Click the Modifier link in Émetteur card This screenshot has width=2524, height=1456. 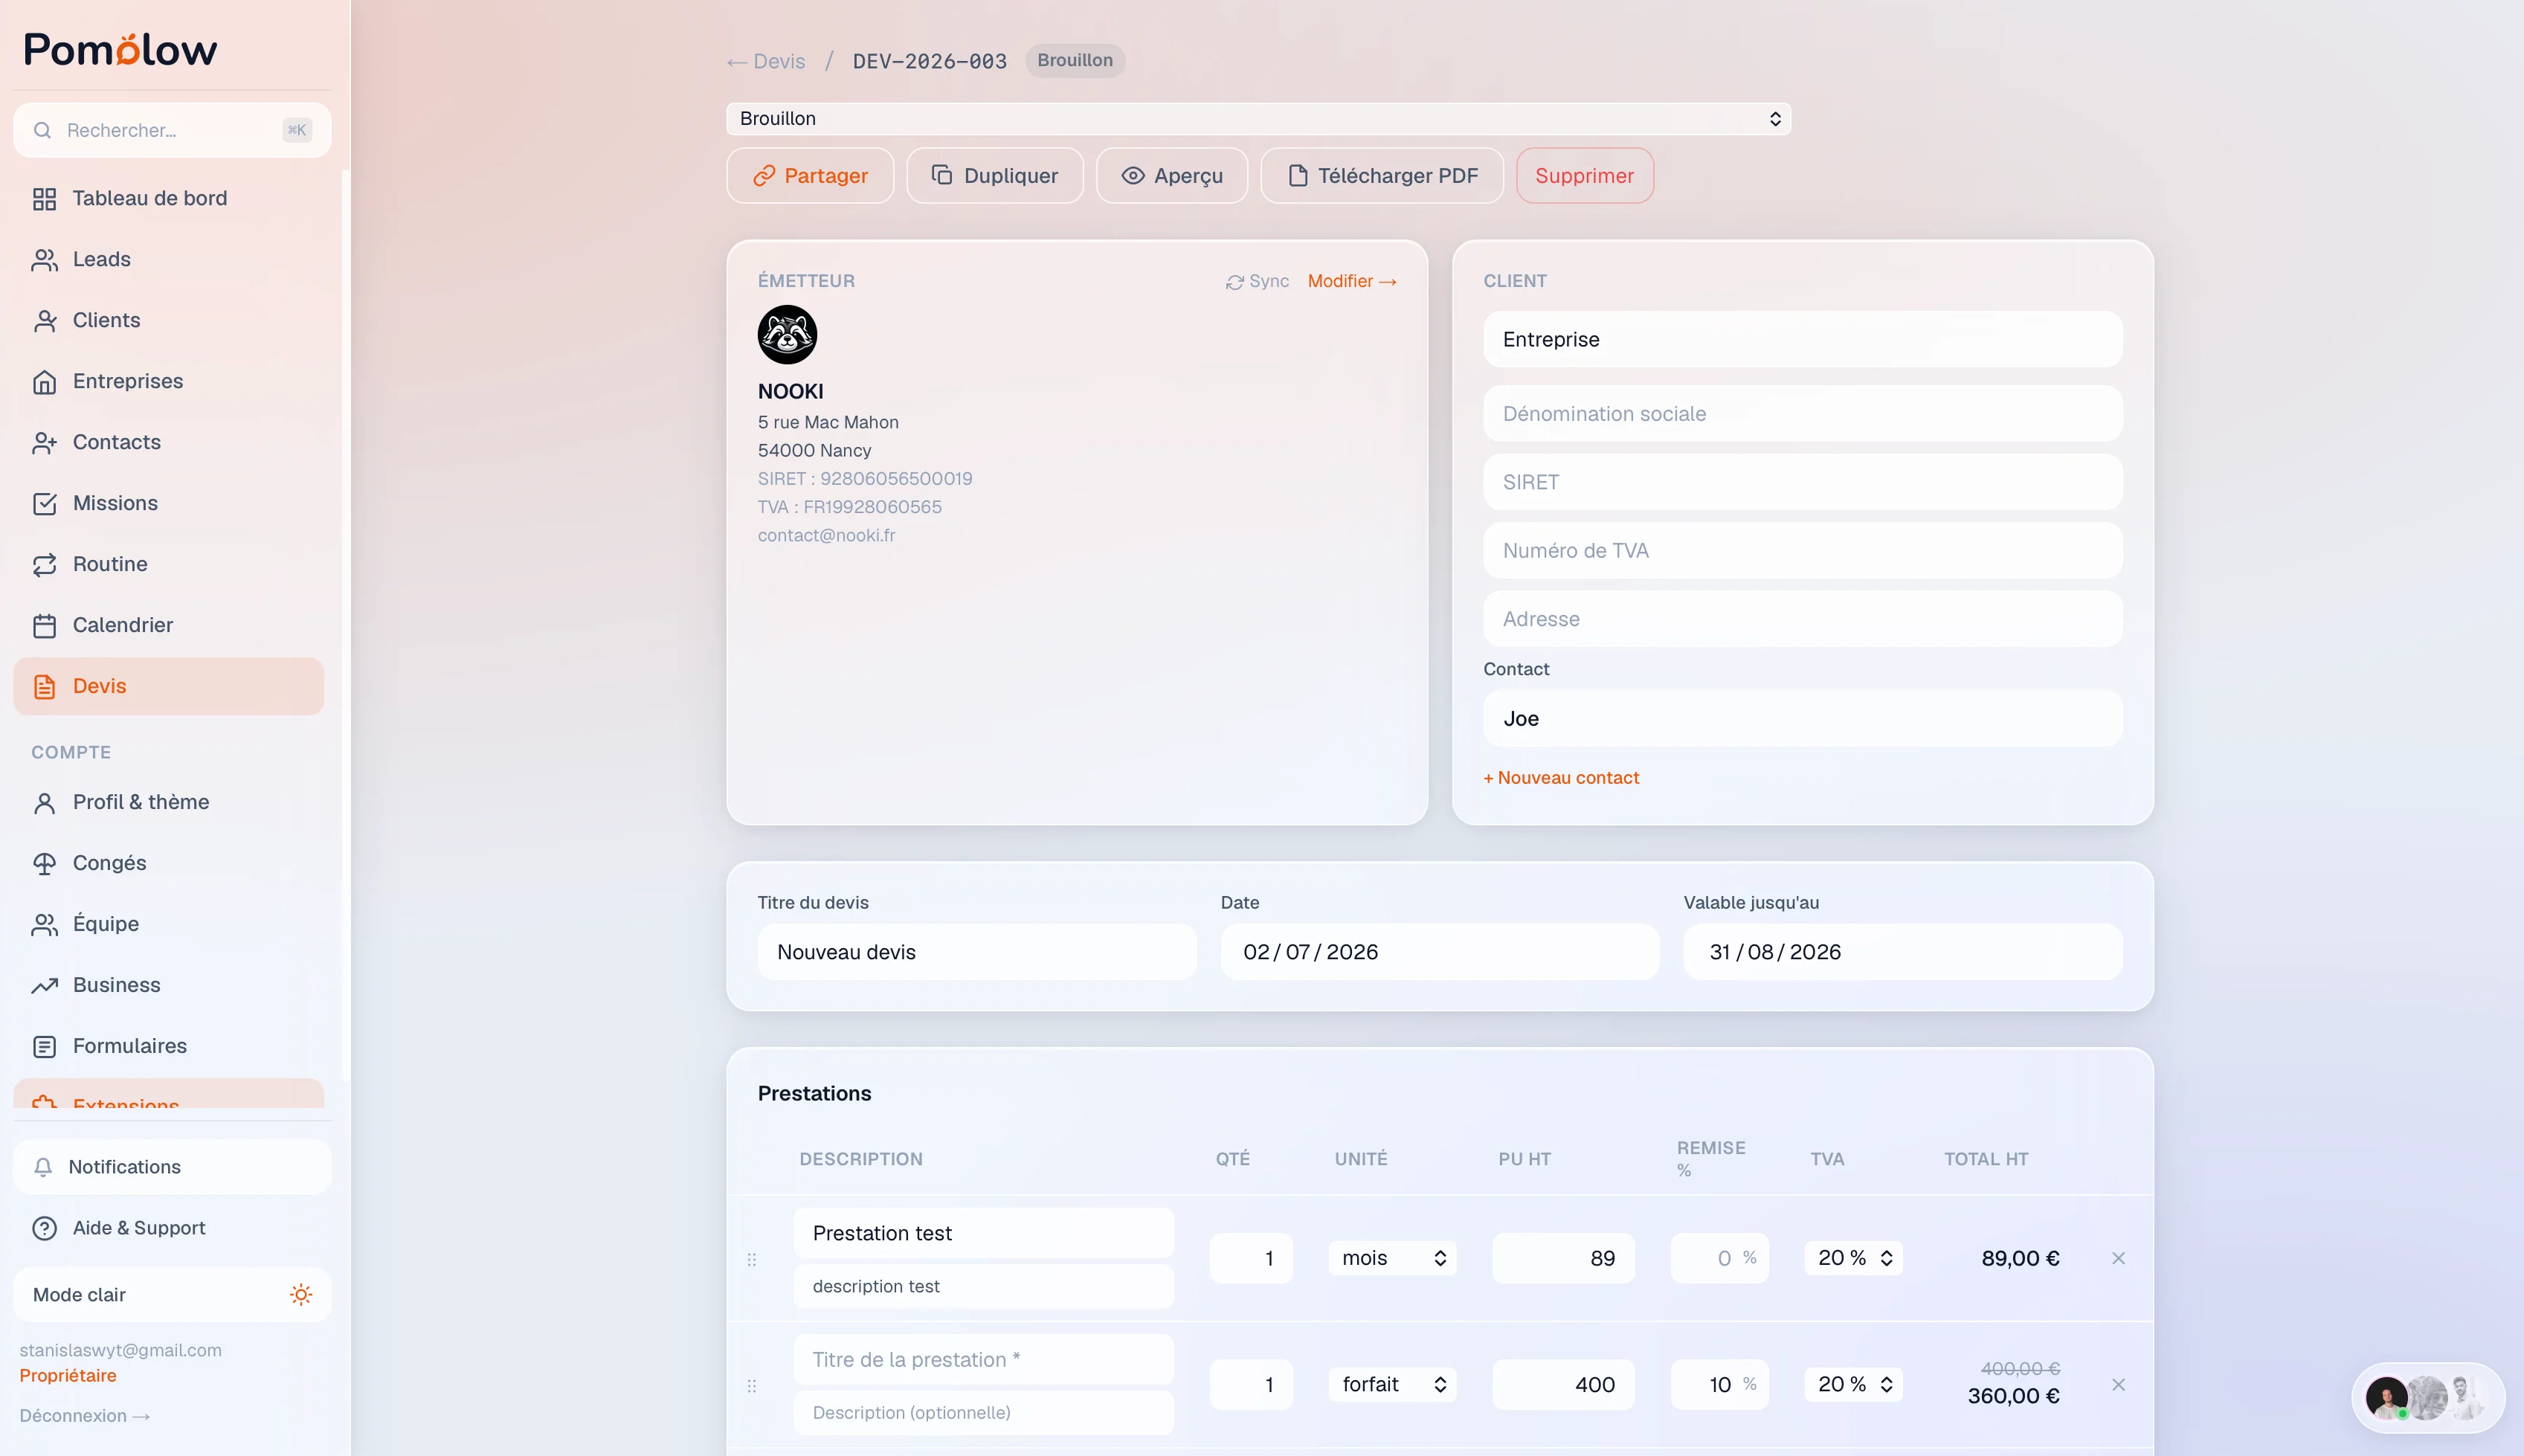pos(1352,282)
